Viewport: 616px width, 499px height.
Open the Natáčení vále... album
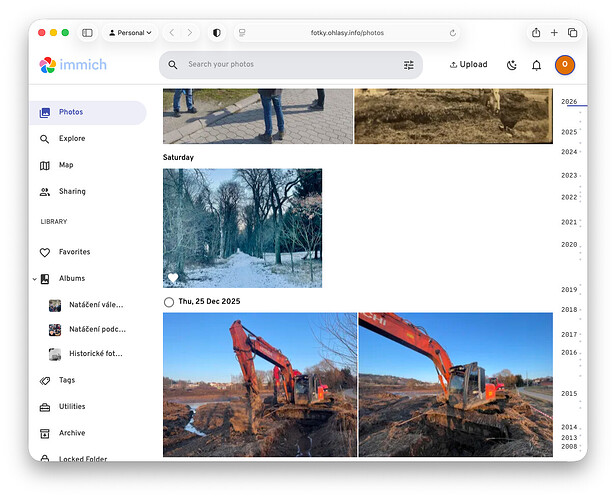[95, 304]
